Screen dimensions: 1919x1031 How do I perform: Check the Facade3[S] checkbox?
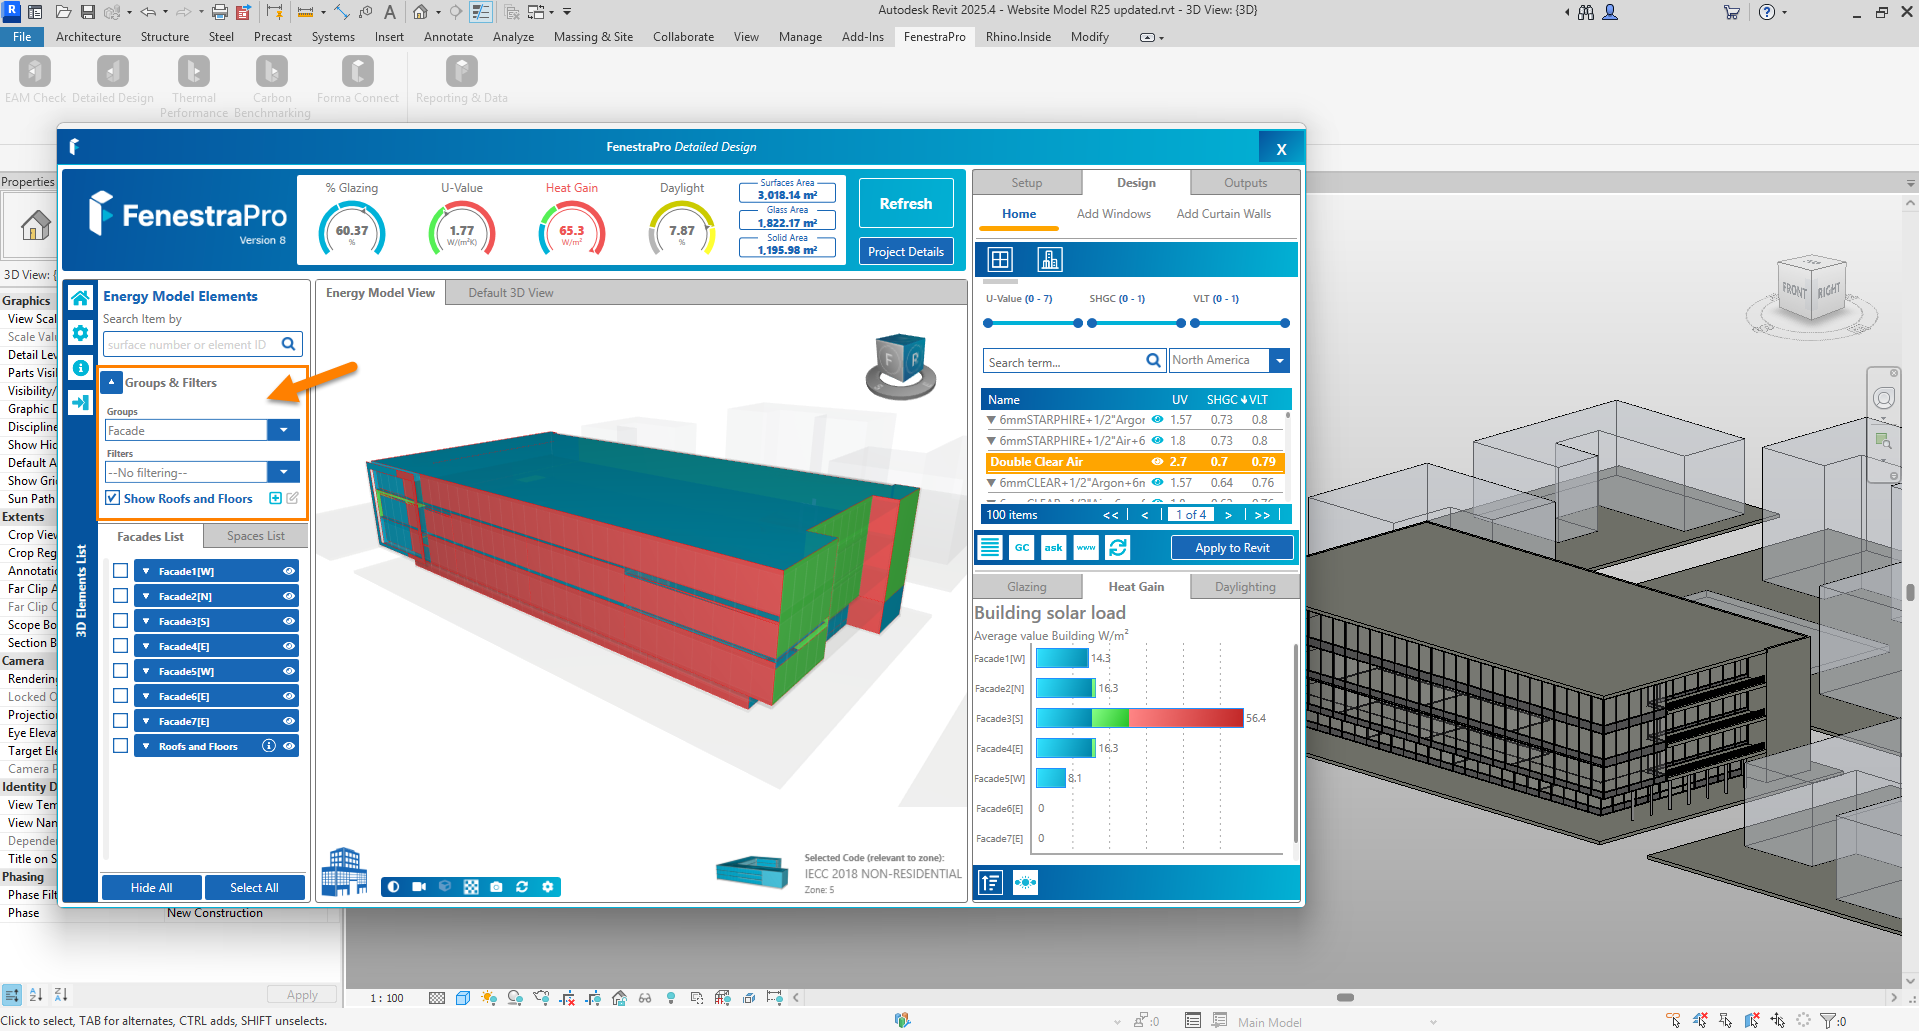(x=120, y=621)
